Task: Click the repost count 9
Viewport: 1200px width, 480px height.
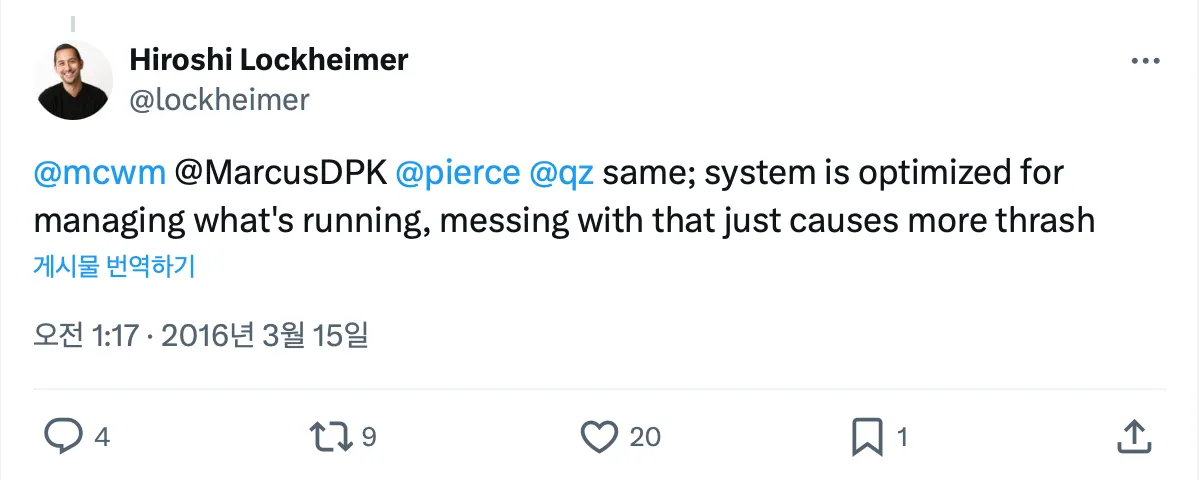Action: click(368, 437)
